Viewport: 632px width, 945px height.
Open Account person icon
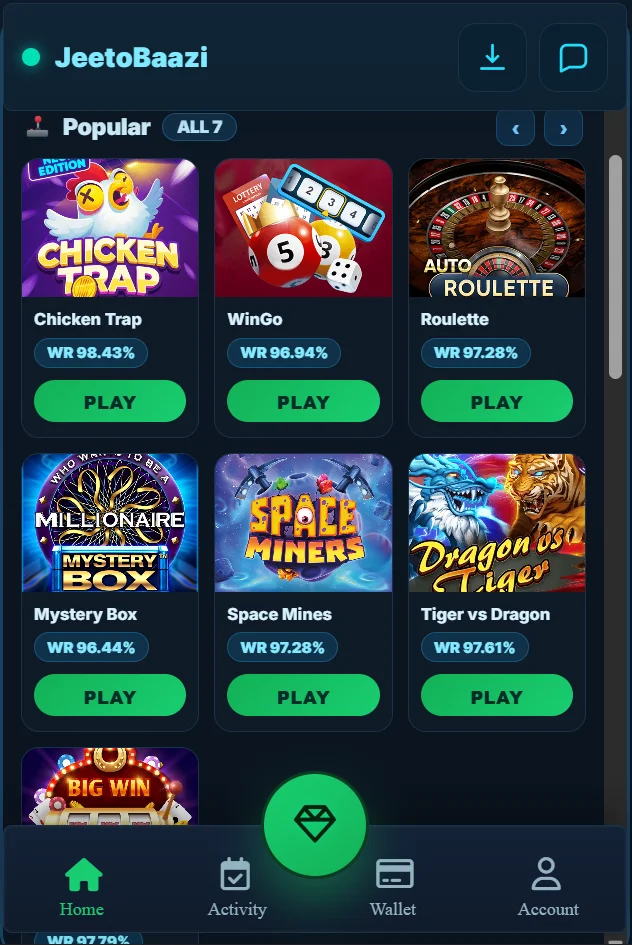tap(546, 874)
